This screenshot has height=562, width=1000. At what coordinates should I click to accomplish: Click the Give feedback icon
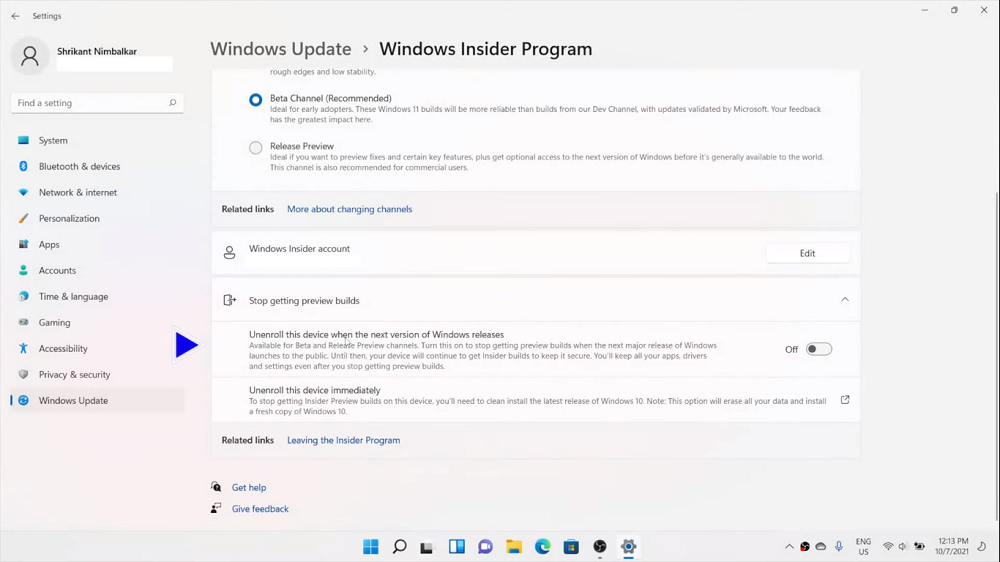pos(216,508)
